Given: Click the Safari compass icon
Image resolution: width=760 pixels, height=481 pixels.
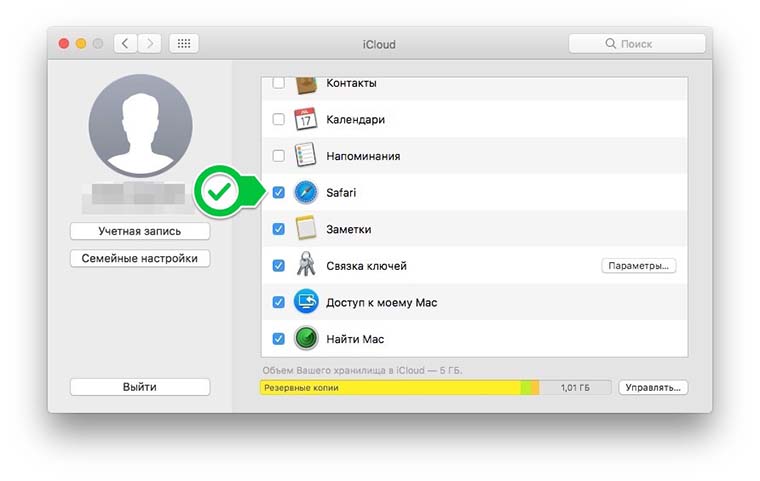Looking at the screenshot, I should tap(306, 192).
